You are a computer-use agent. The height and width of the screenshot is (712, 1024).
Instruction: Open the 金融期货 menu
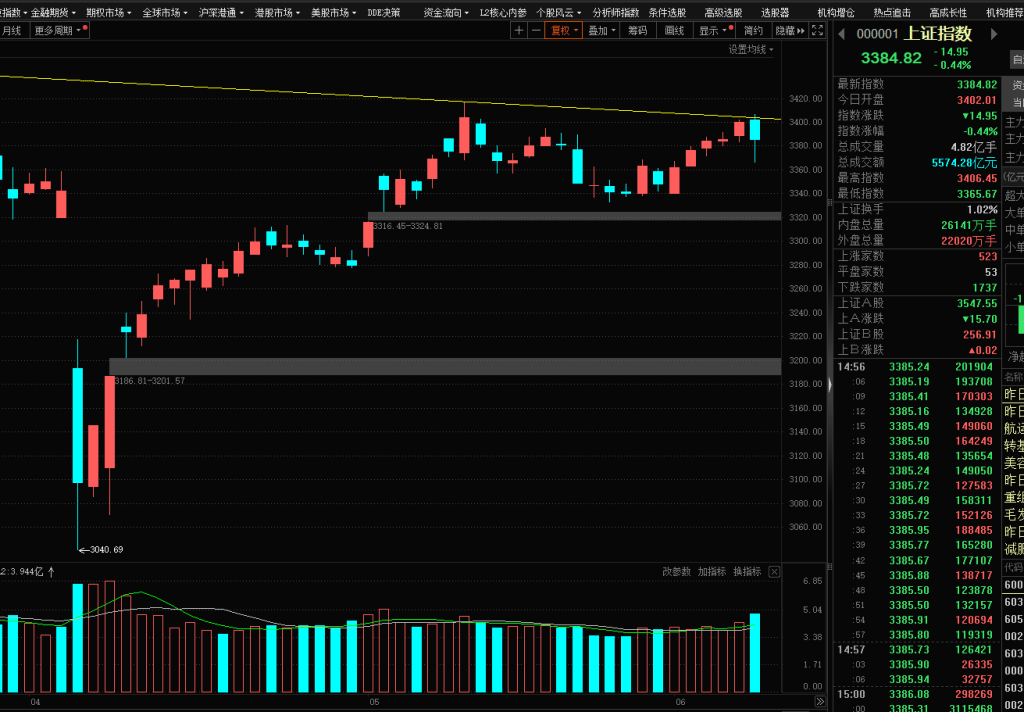(54, 12)
